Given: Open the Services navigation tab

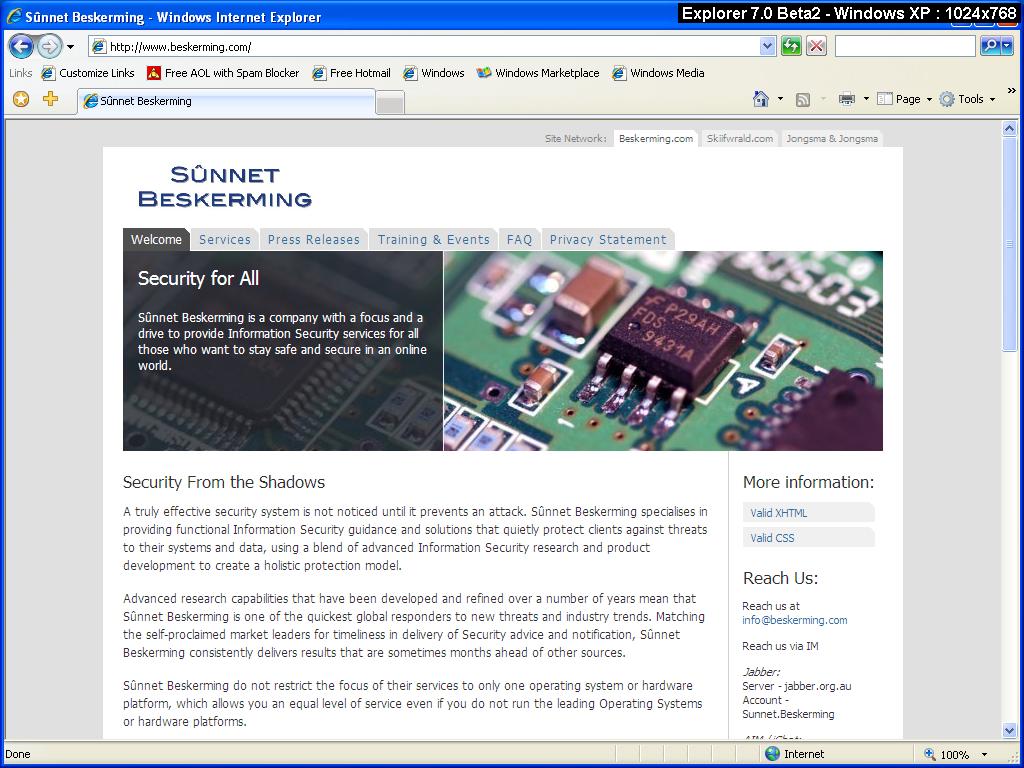Looking at the screenshot, I should tap(225, 240).
